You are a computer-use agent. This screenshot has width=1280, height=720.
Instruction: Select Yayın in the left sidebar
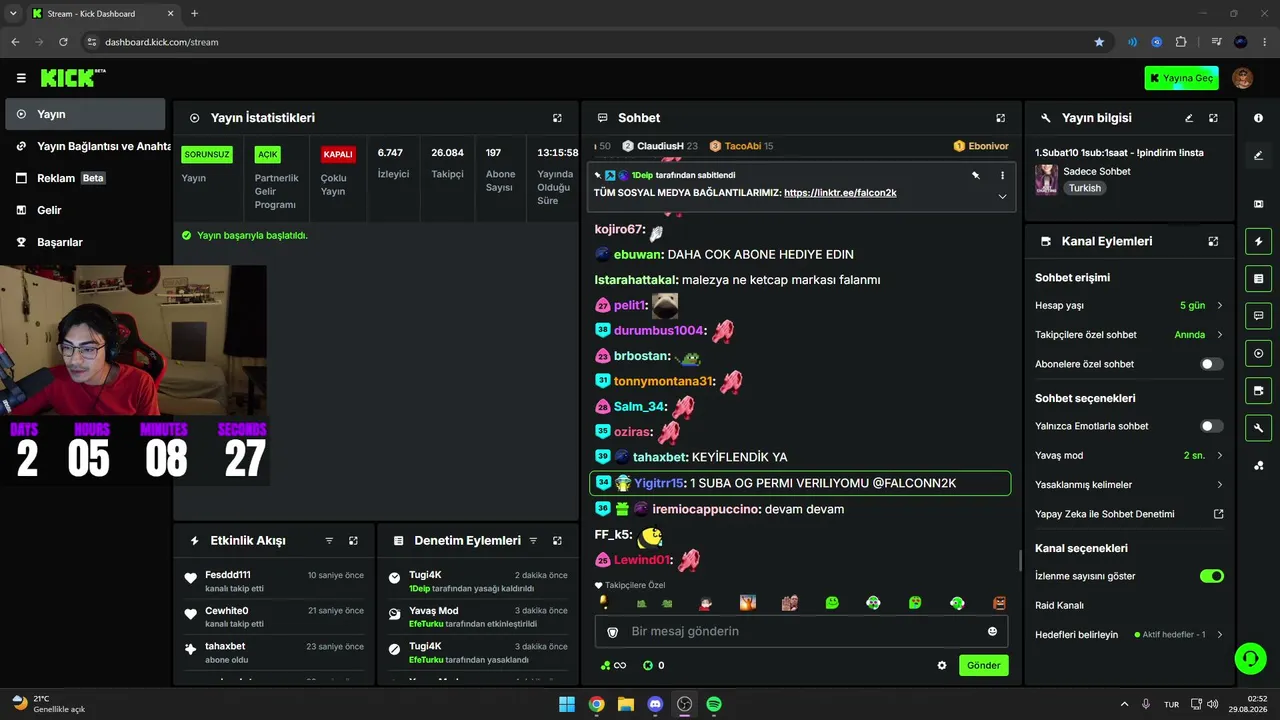tap(85, 114)
